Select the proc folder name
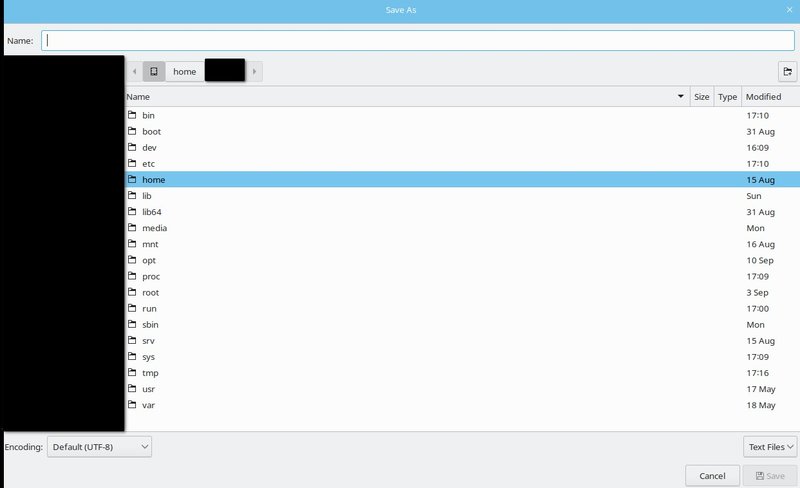The width and height of the screenshot is (800, 488). (x=151, y=277)
